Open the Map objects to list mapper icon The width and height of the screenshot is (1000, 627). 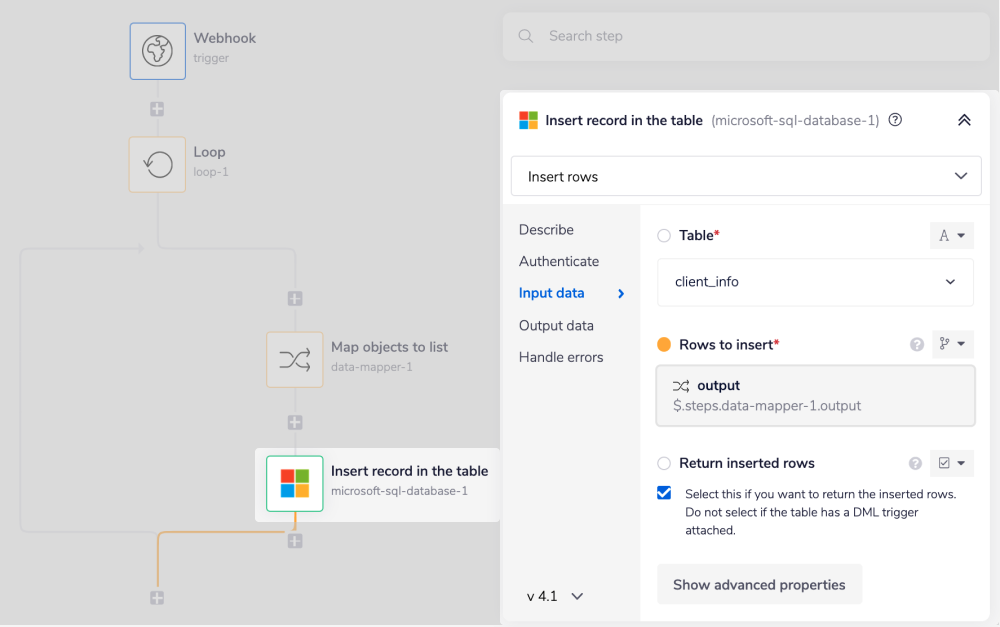(x=294, y=359)
